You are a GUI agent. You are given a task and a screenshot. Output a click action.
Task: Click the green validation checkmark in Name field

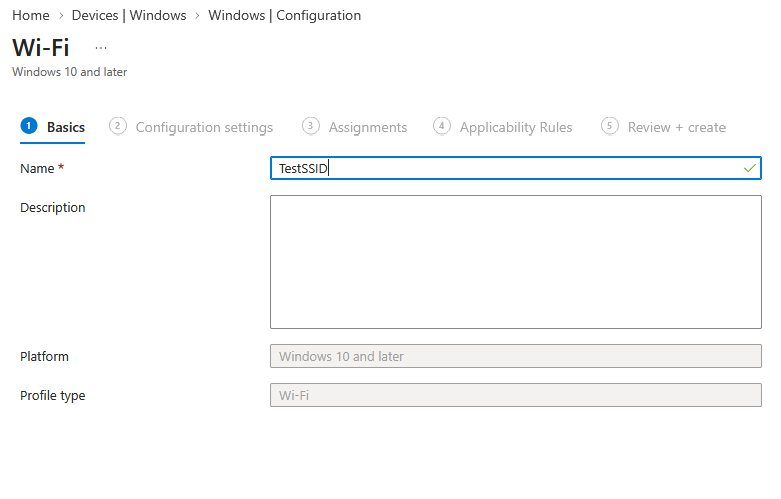tap(750, 168)
